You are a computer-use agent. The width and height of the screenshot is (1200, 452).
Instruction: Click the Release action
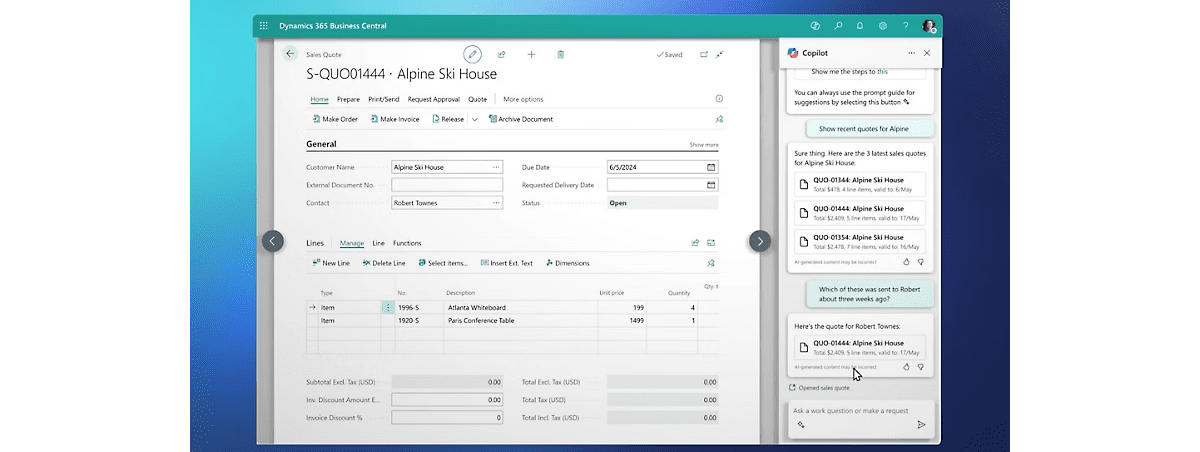[448, 119]
